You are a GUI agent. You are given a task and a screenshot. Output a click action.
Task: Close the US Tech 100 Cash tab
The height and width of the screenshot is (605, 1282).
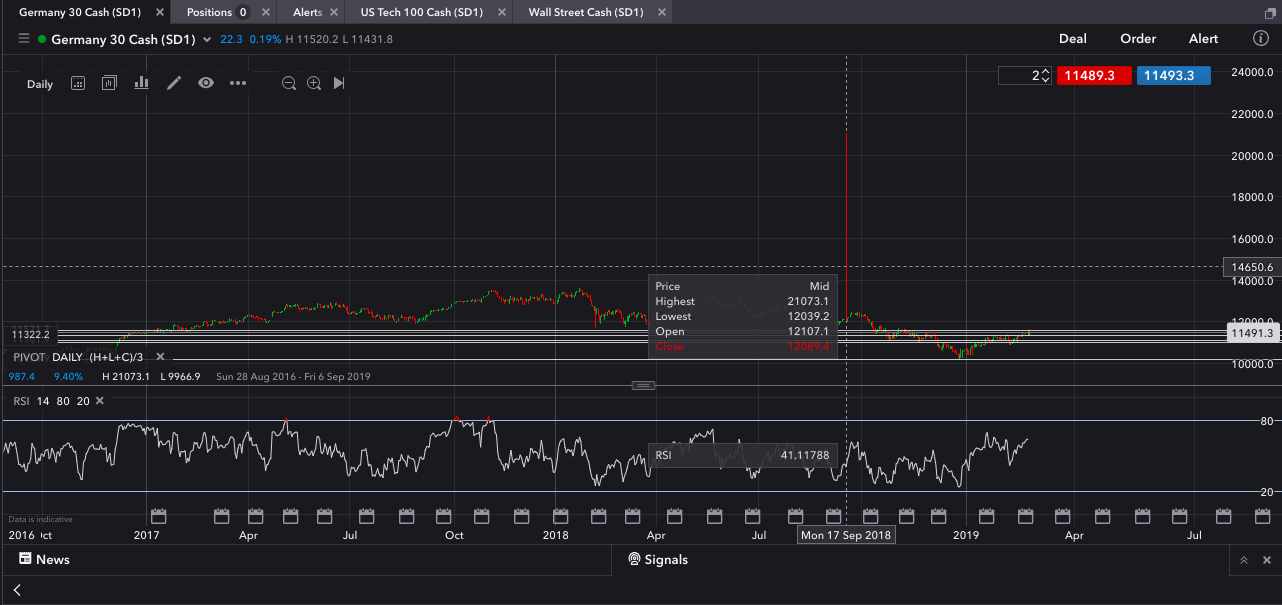(500, 12)
